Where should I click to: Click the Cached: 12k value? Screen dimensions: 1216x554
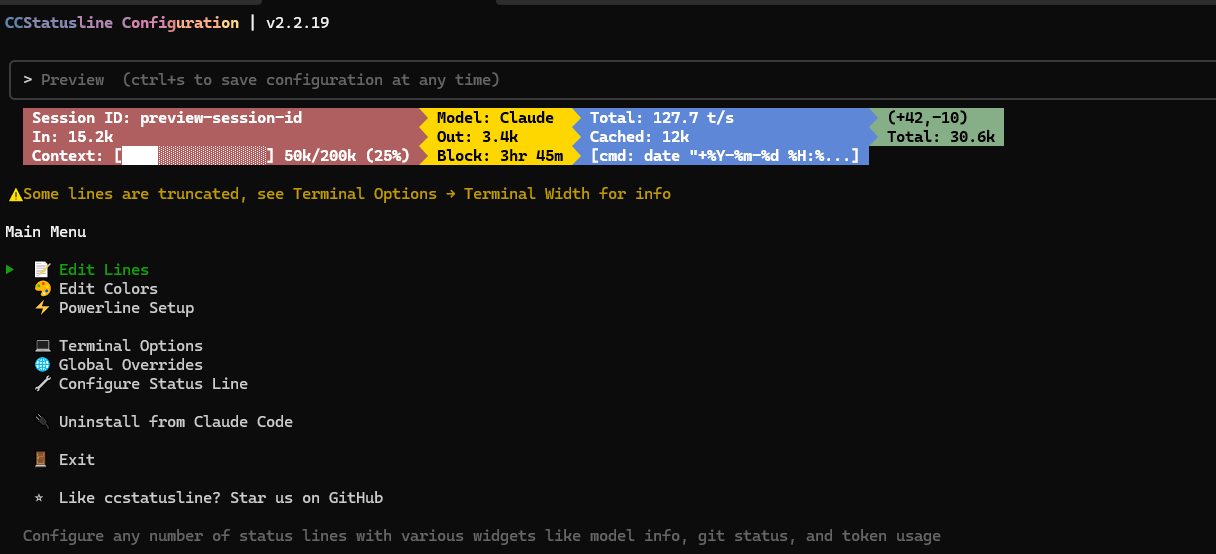[x=639, y=137]
